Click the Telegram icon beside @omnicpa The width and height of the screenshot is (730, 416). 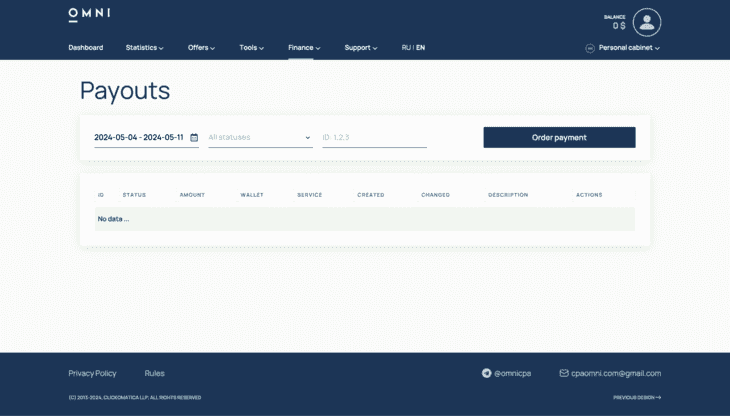coord(487,373)
